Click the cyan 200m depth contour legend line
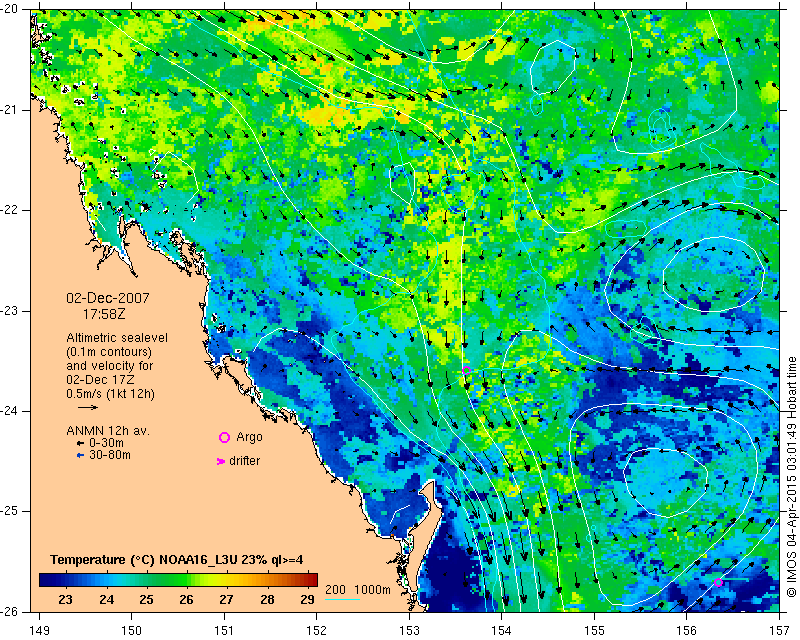Image resolution: width=800 pixels, height=640 pixels. [342, 599]
